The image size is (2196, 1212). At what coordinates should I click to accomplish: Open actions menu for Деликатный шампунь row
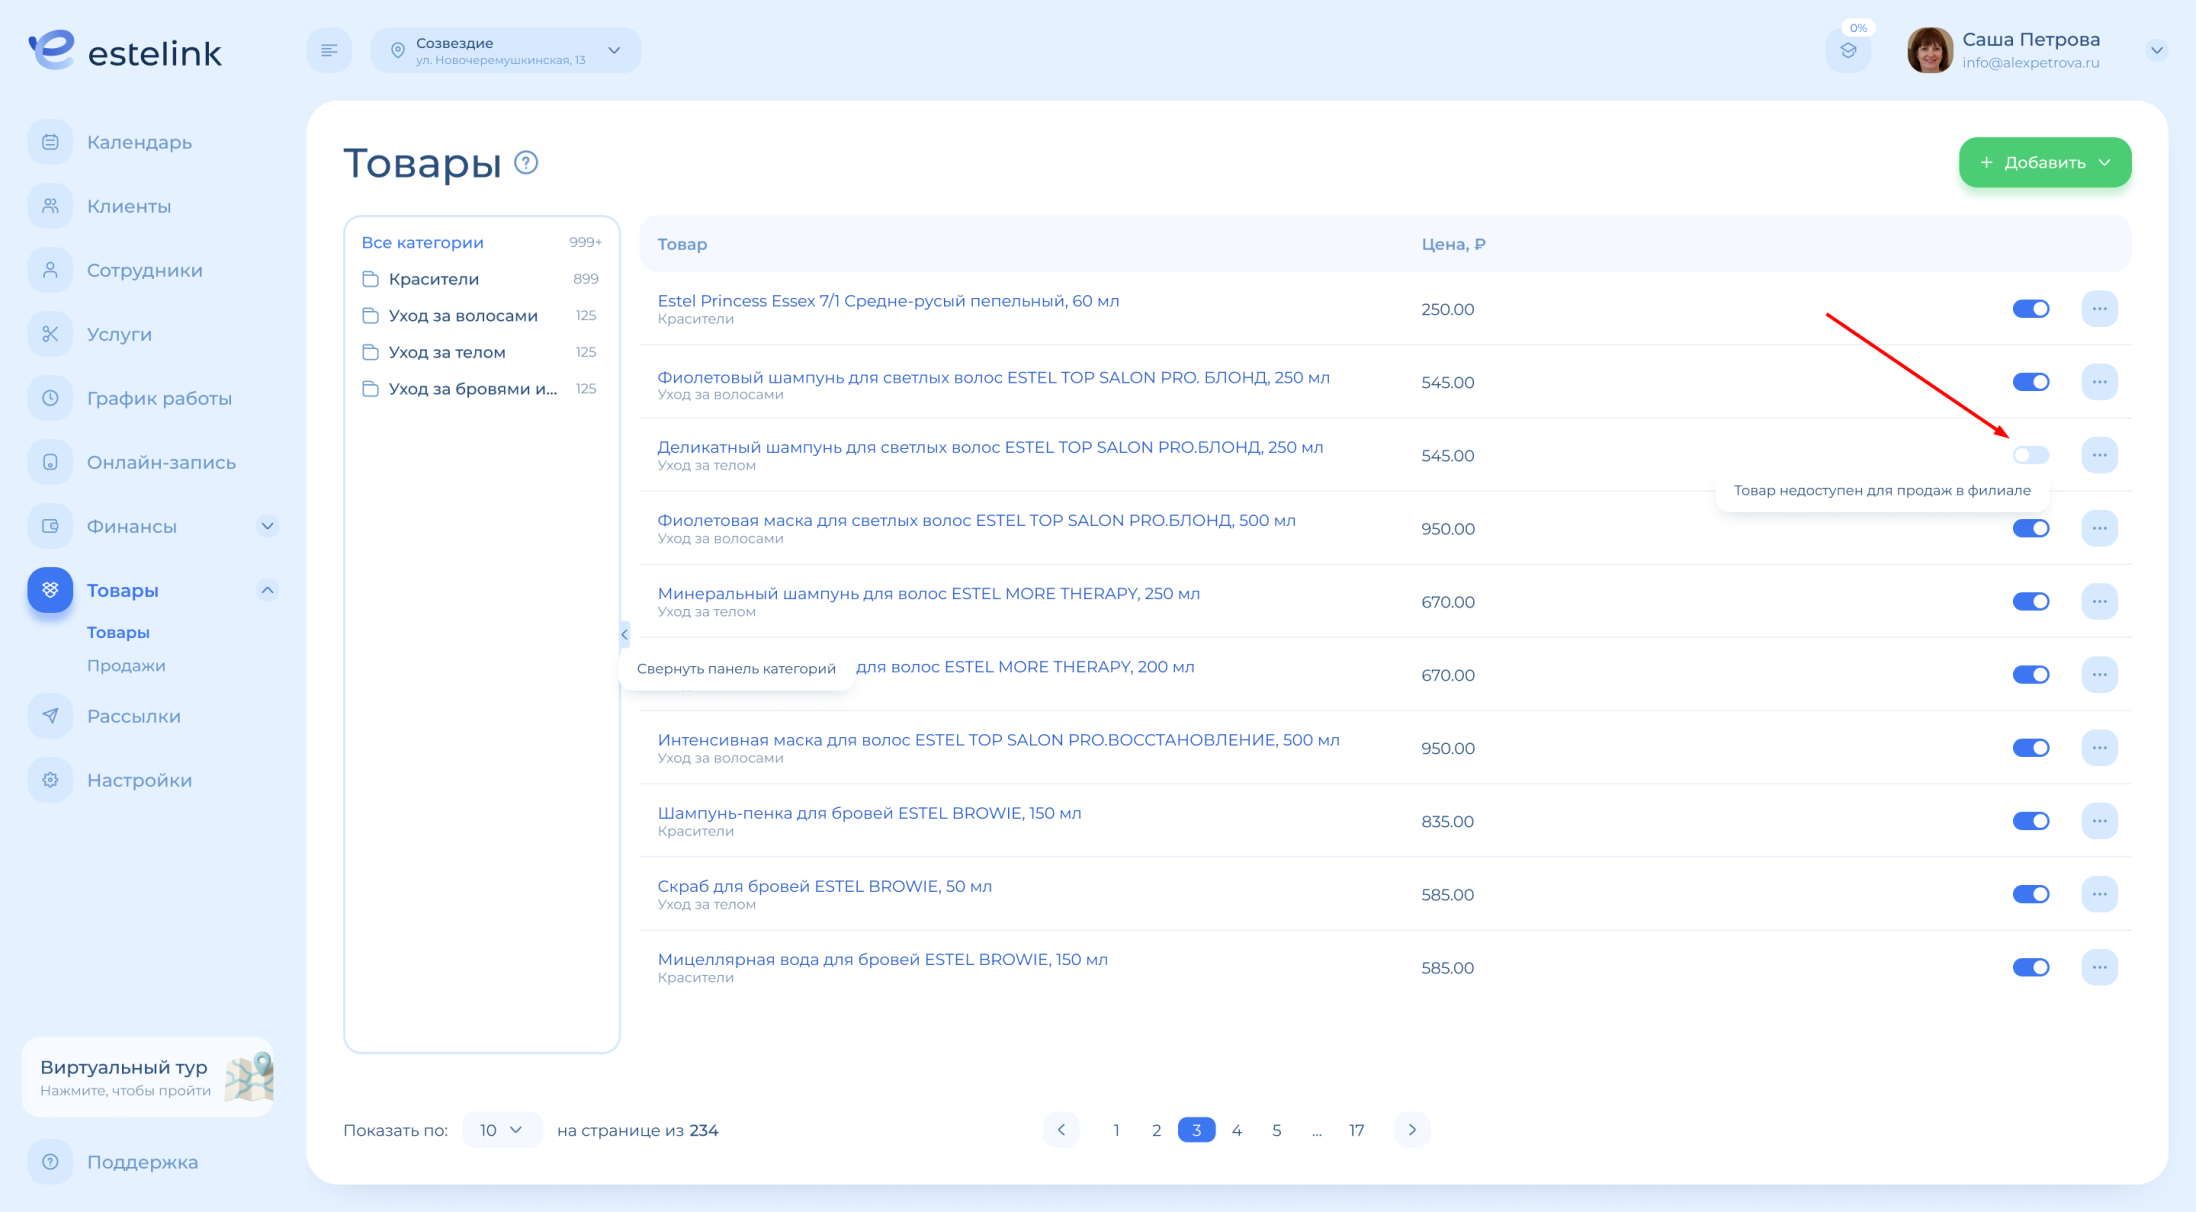point(2099,455)
